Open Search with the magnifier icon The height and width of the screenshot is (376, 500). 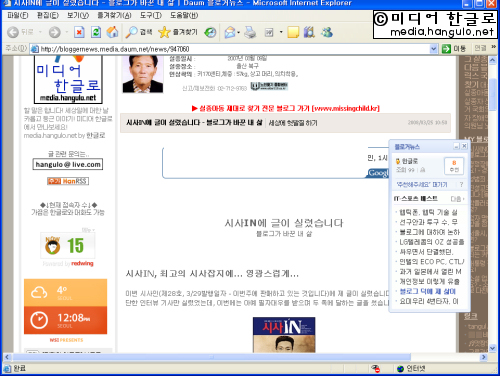(131, 32)
